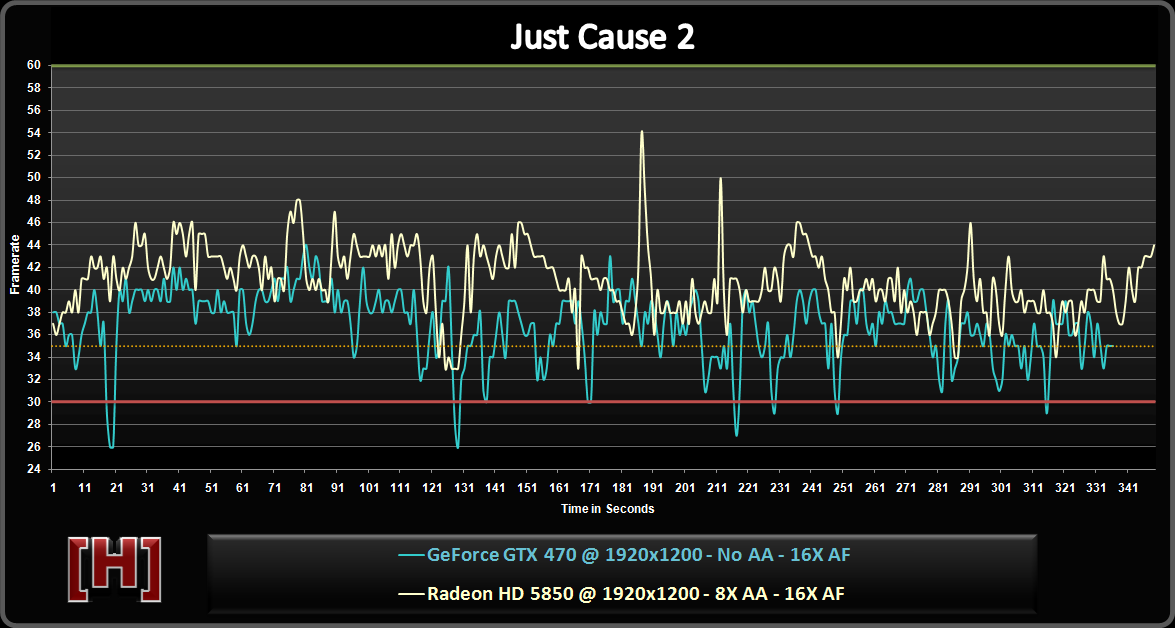Click the 34 label on the framerate axis
The image size is (1175, 628).
[x=34, y=357]
